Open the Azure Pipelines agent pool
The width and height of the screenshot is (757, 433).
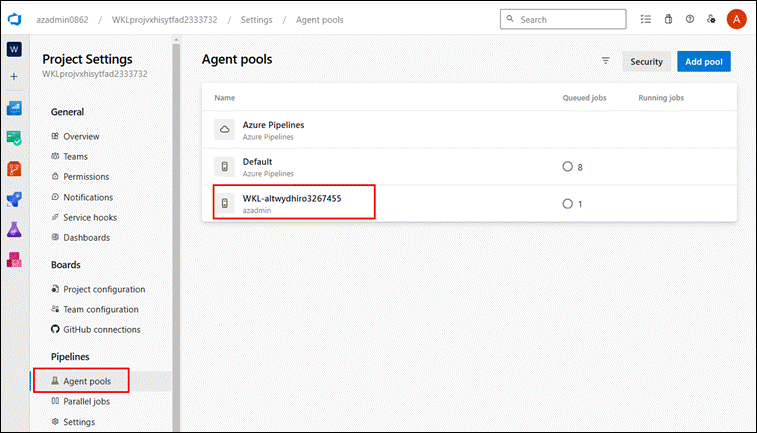469,130
